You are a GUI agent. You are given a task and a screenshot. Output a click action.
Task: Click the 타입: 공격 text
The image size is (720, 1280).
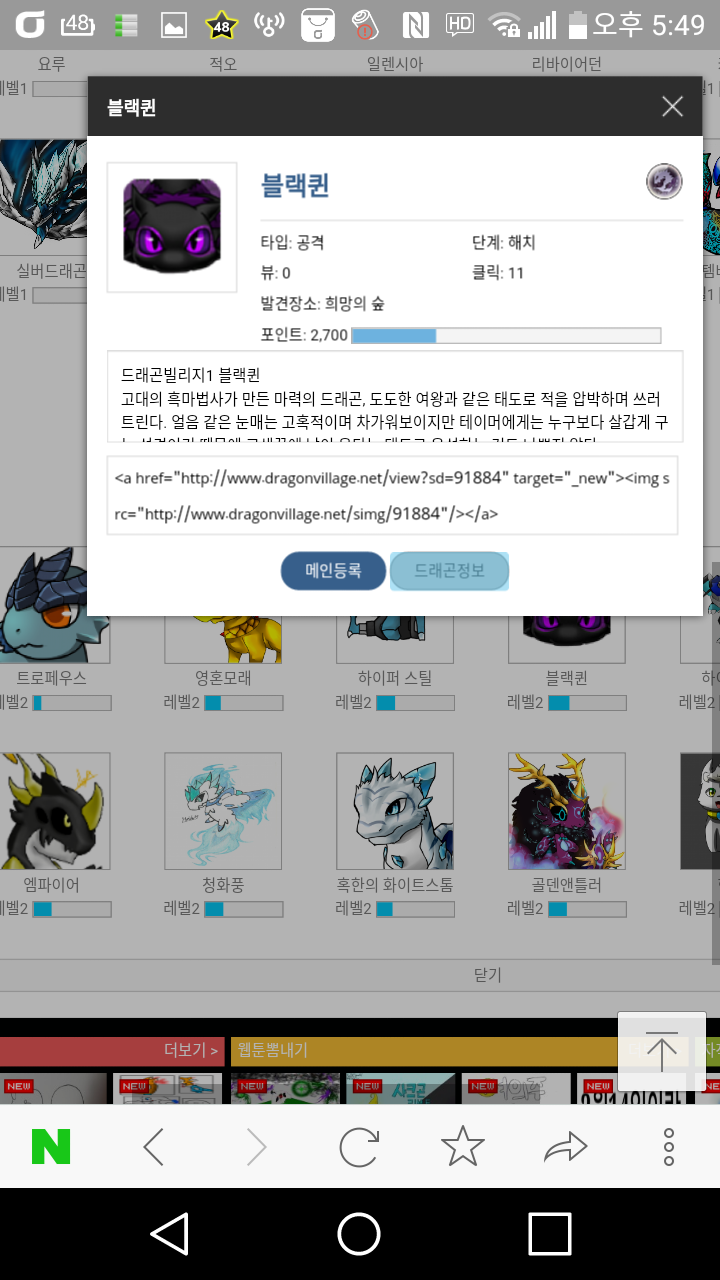292,243
